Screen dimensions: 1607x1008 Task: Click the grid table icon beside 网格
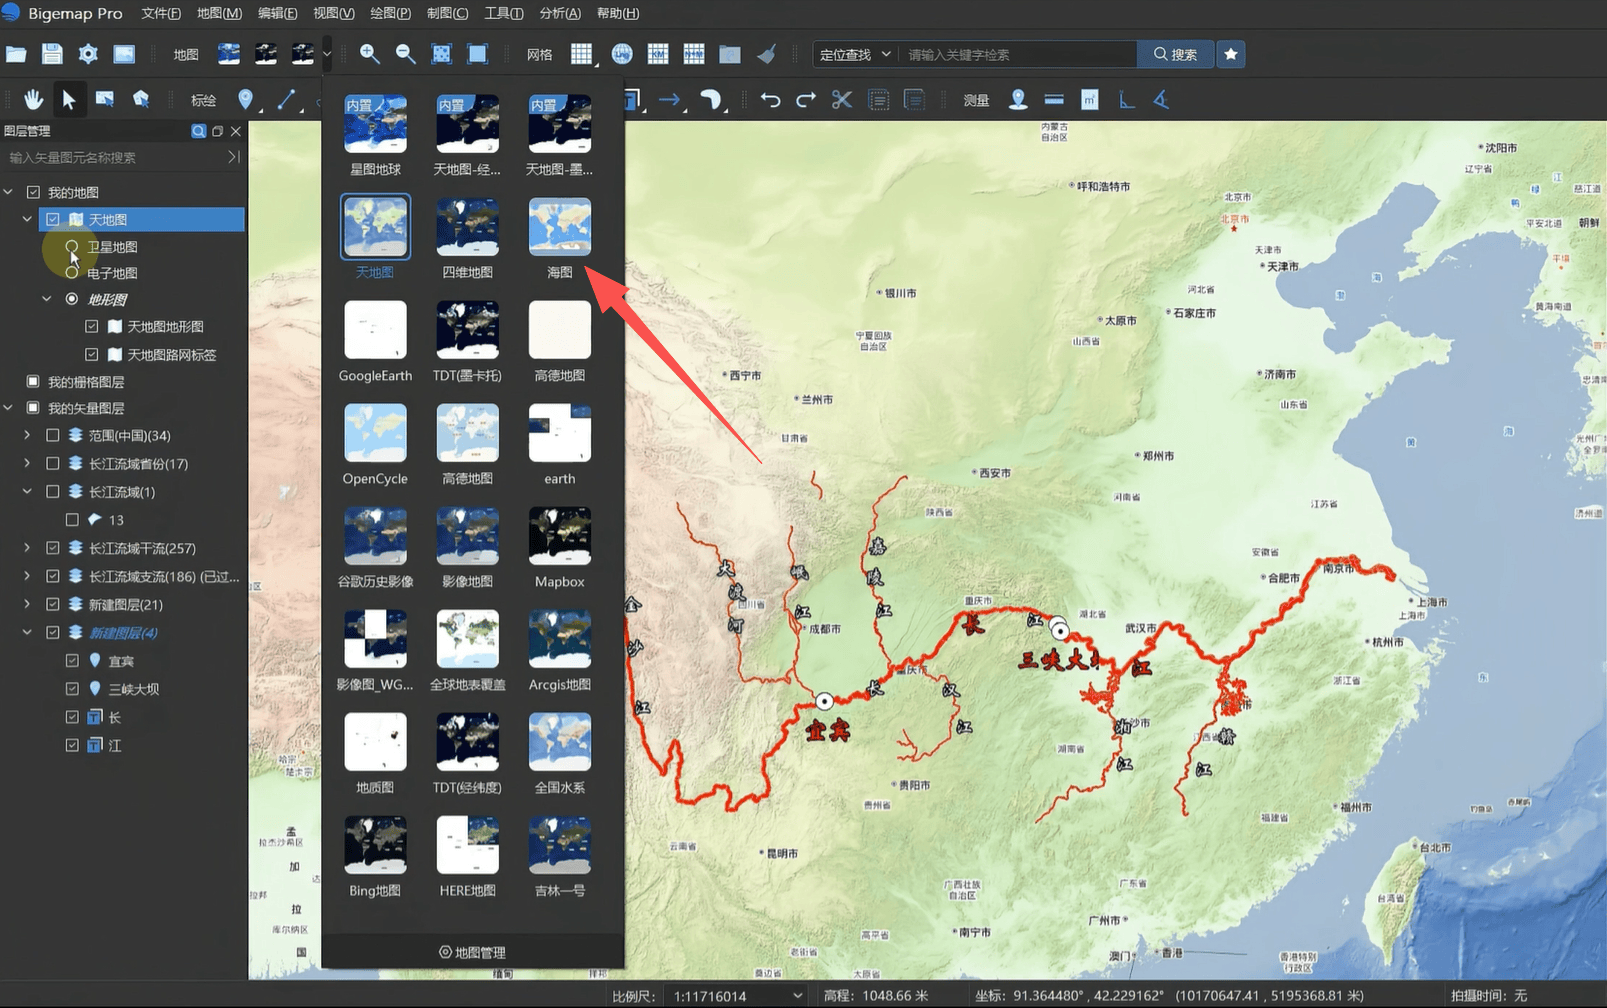pos(581,54)
